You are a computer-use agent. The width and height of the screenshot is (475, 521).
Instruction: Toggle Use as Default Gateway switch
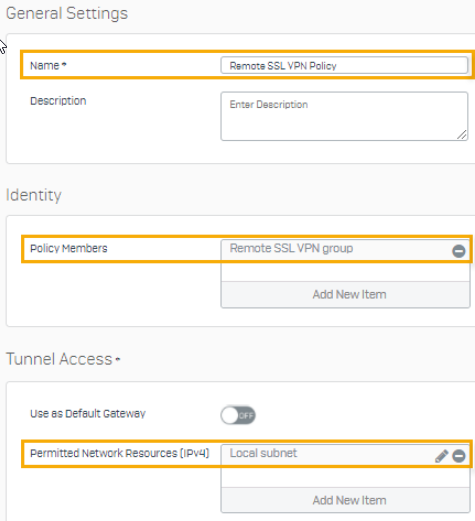coord(238,415)
